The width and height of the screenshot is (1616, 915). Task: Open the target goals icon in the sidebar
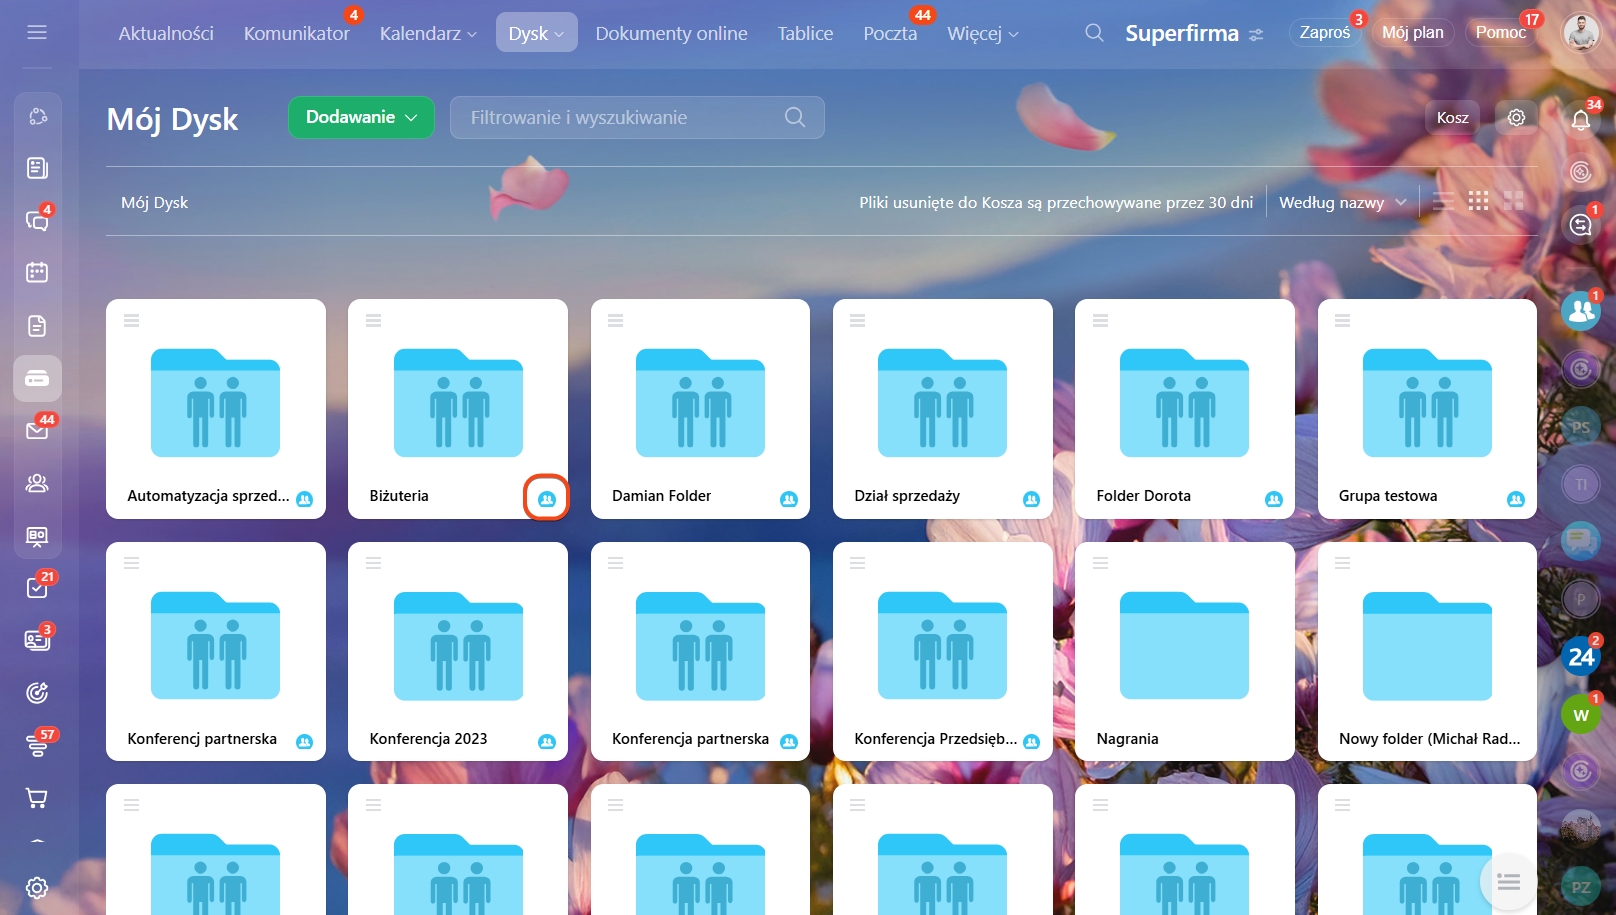pos(37,692)
